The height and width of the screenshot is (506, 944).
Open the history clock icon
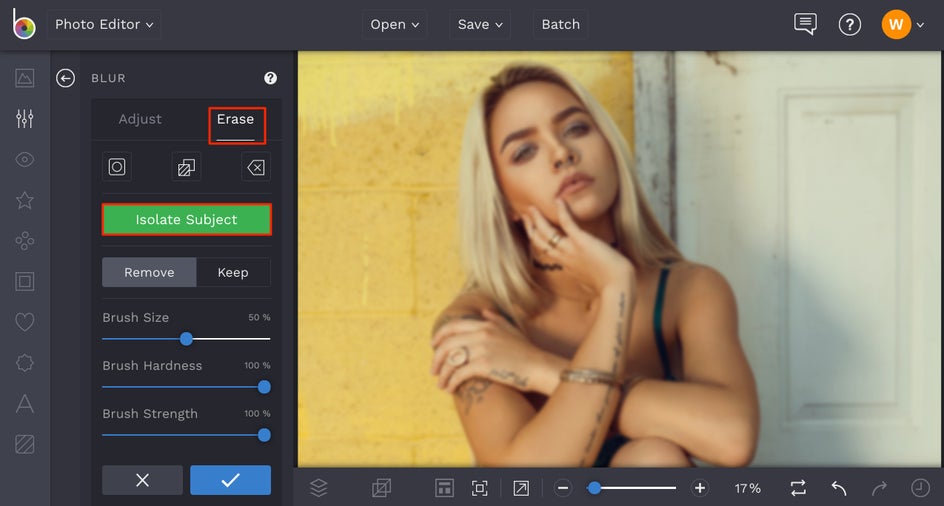pos(921,488)
